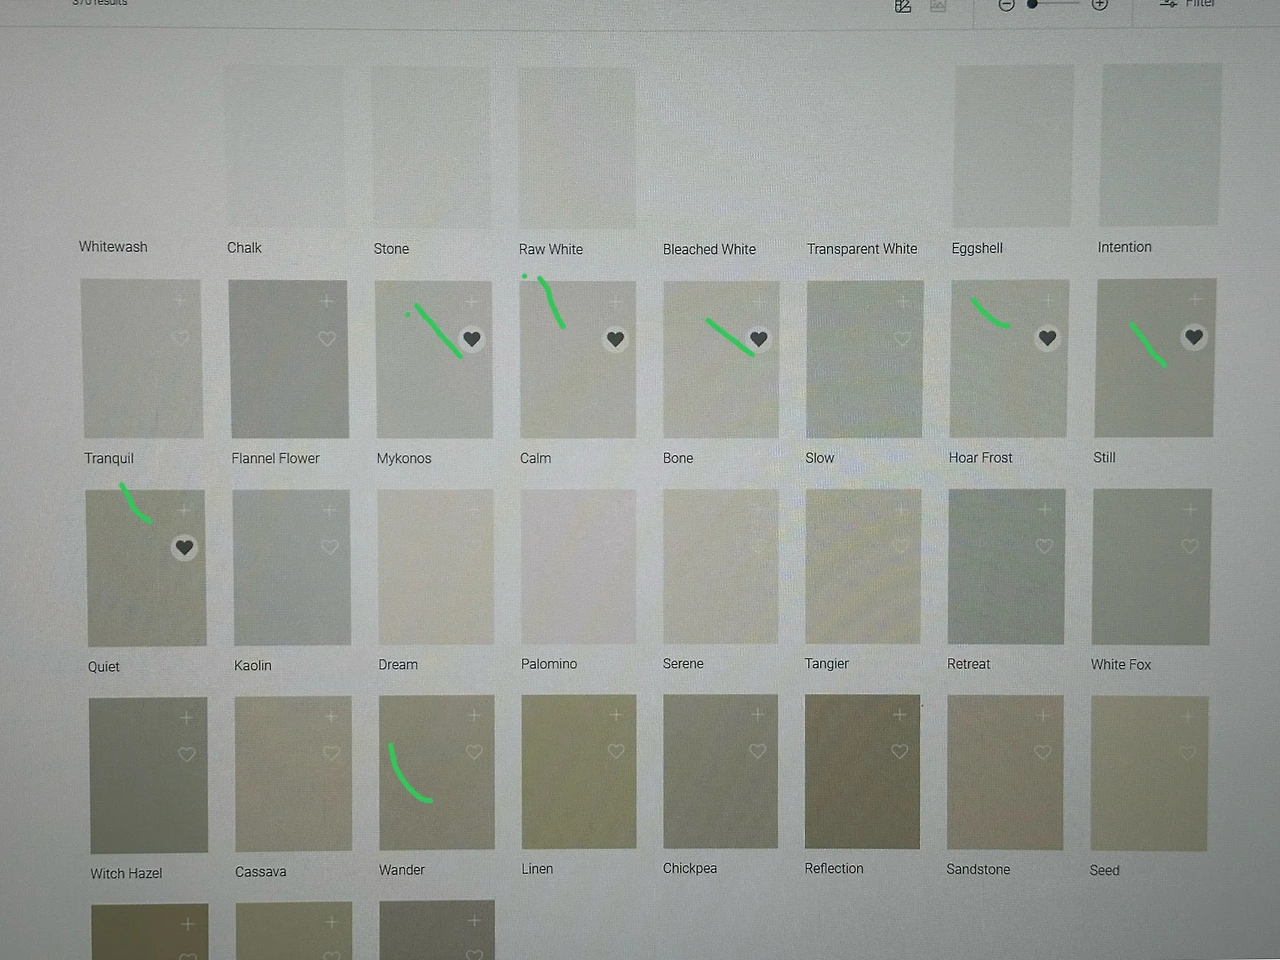Click the Flannel Flower colour name
This screenshot has width=1280, height=960.
click(x=275, y=458)
